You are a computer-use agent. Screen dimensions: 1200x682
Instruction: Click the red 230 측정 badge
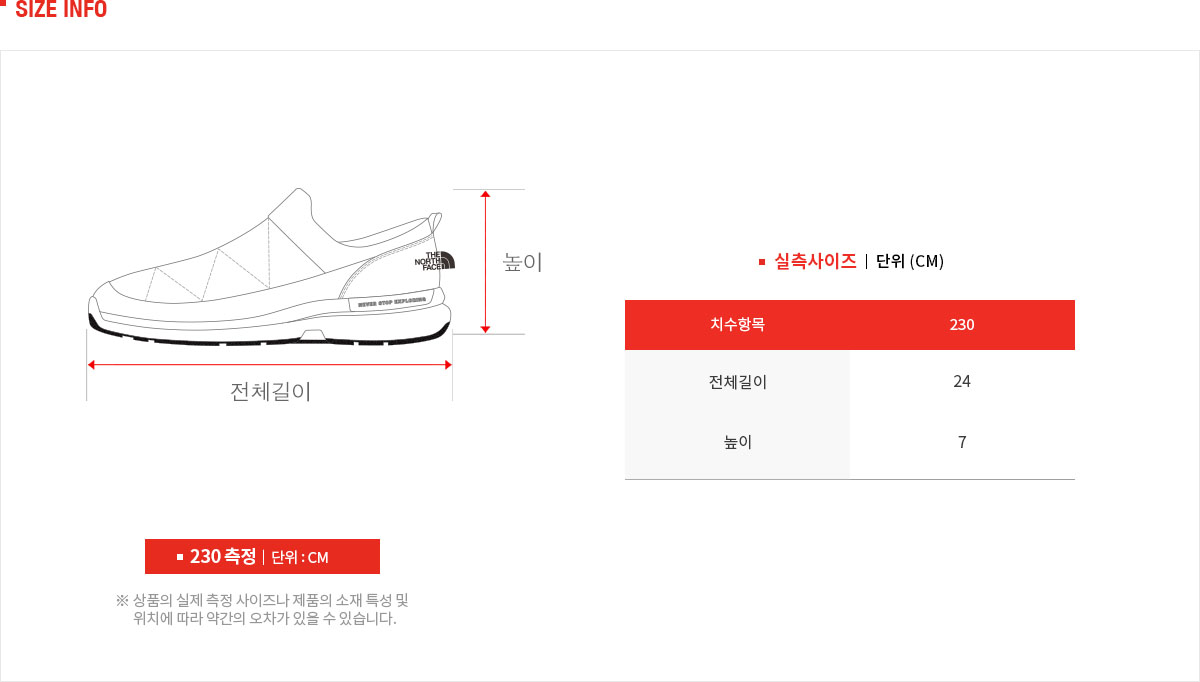(x=262, y=556)
